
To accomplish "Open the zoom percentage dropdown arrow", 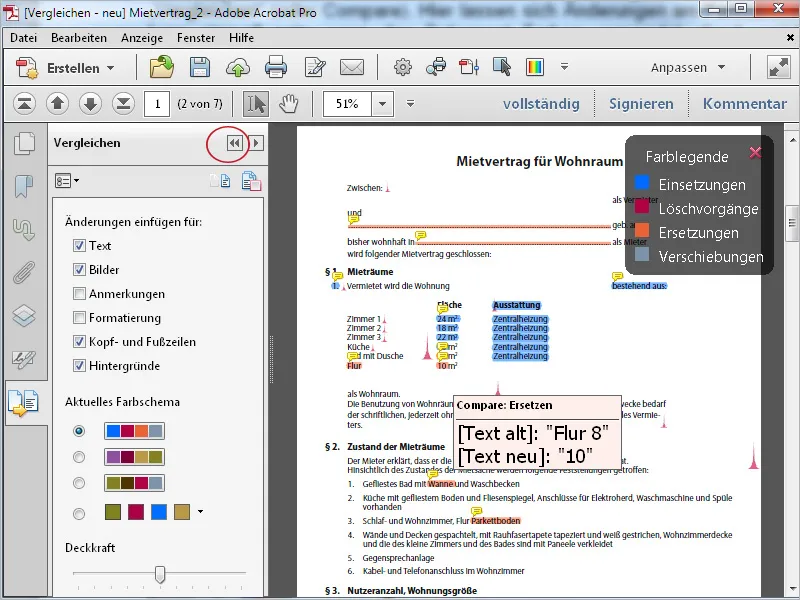I will point(382,104).
